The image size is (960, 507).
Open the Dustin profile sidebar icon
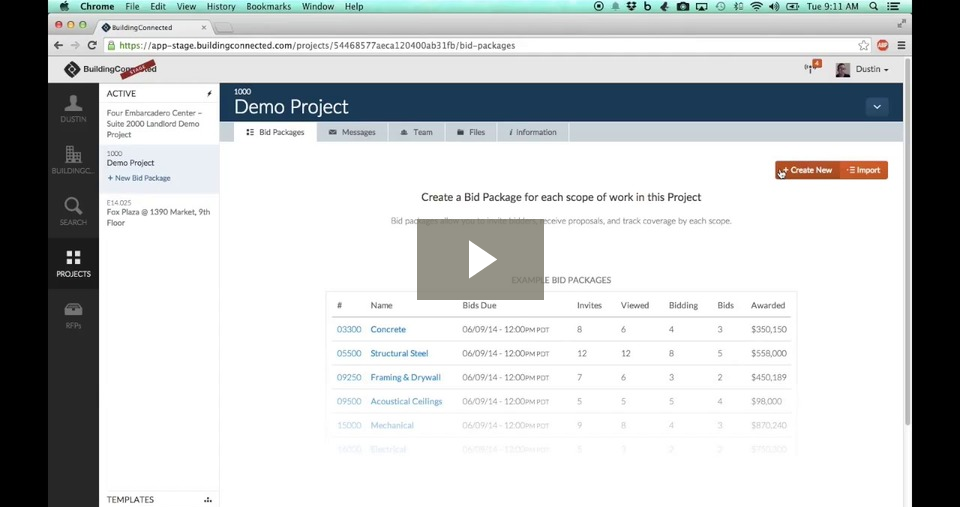73,108
